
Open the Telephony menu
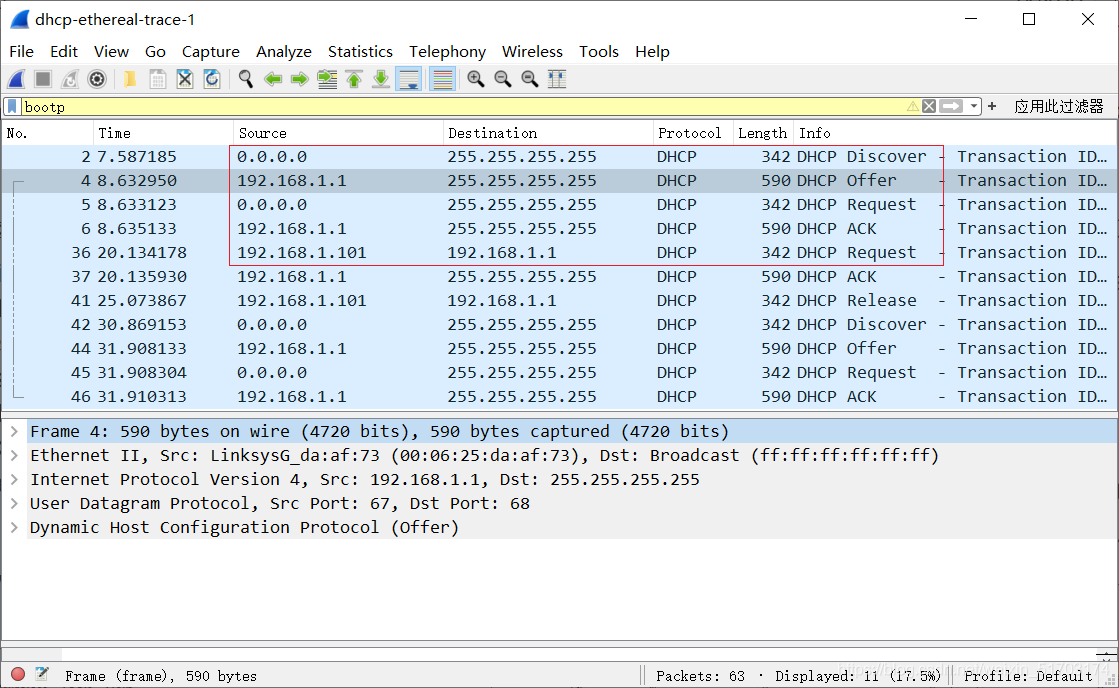tap(447, 51)
